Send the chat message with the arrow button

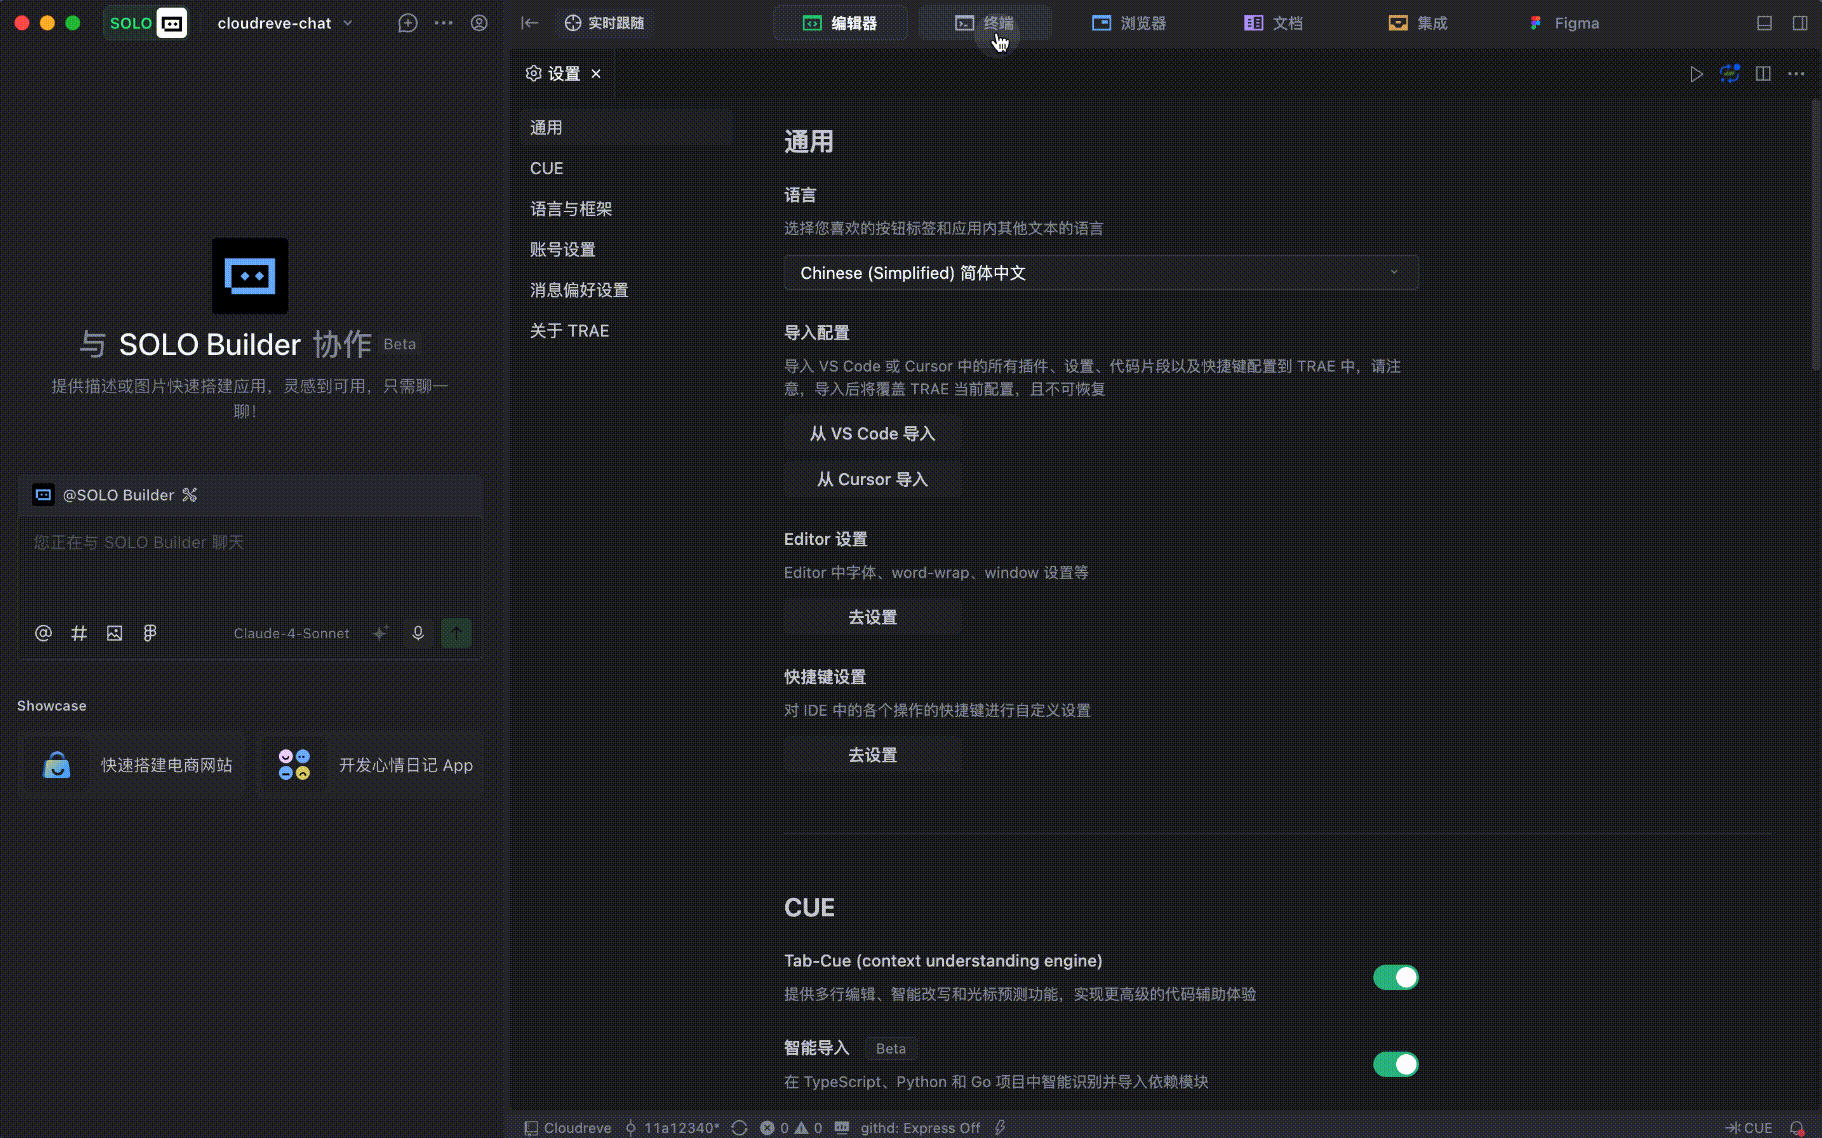pos(456,633)
